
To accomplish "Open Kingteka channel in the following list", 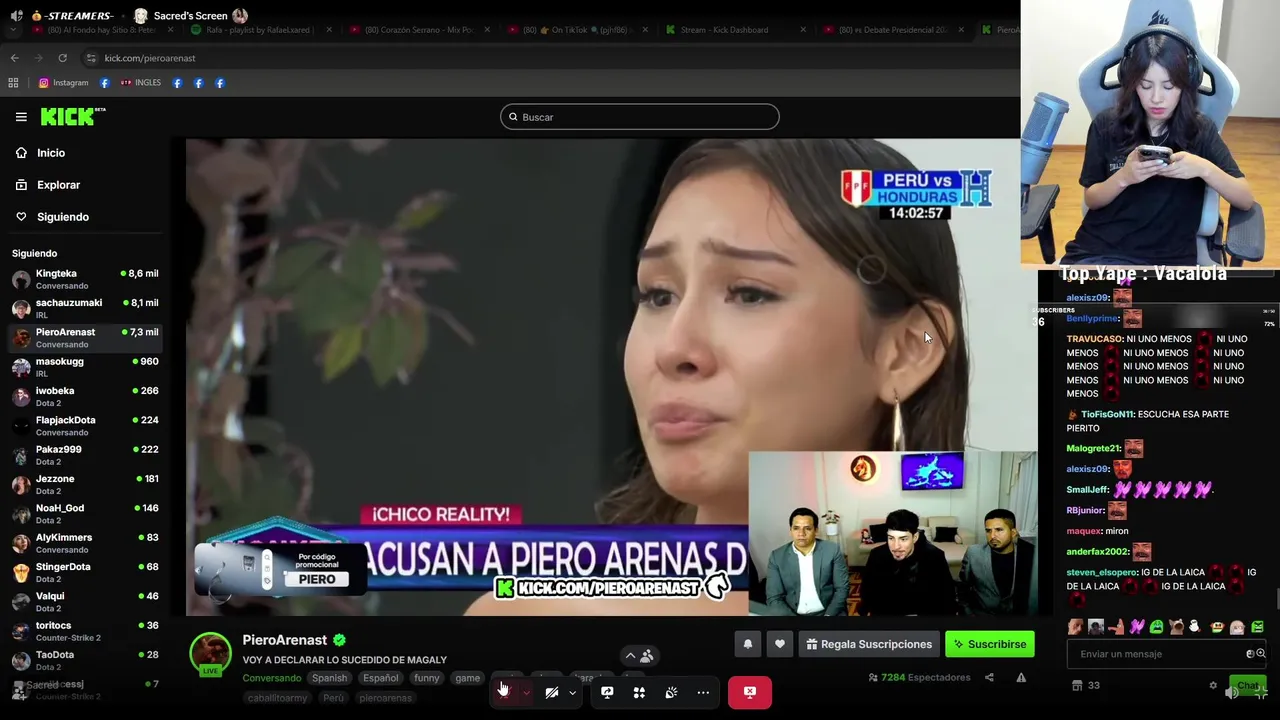I will [85, 279].
